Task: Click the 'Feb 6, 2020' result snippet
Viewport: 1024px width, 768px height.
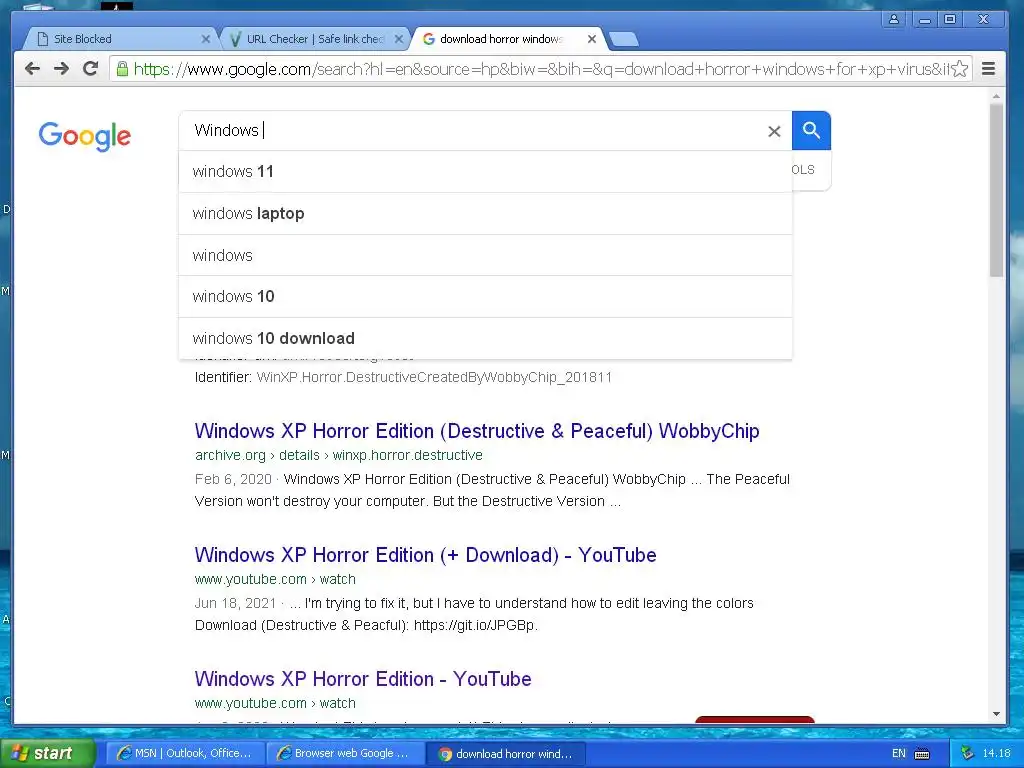Action: pos(492,490)
